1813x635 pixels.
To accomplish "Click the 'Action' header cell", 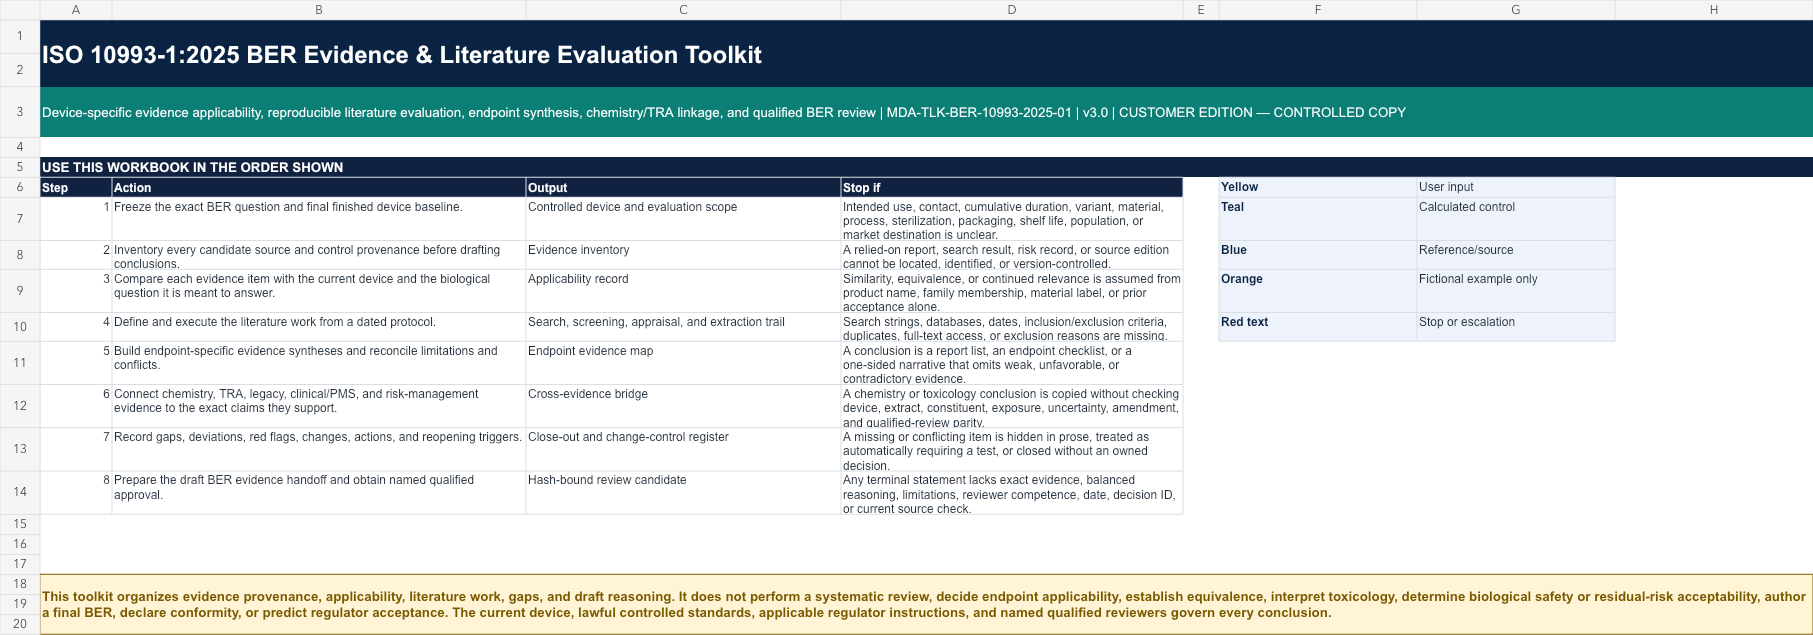I will 319,187.
